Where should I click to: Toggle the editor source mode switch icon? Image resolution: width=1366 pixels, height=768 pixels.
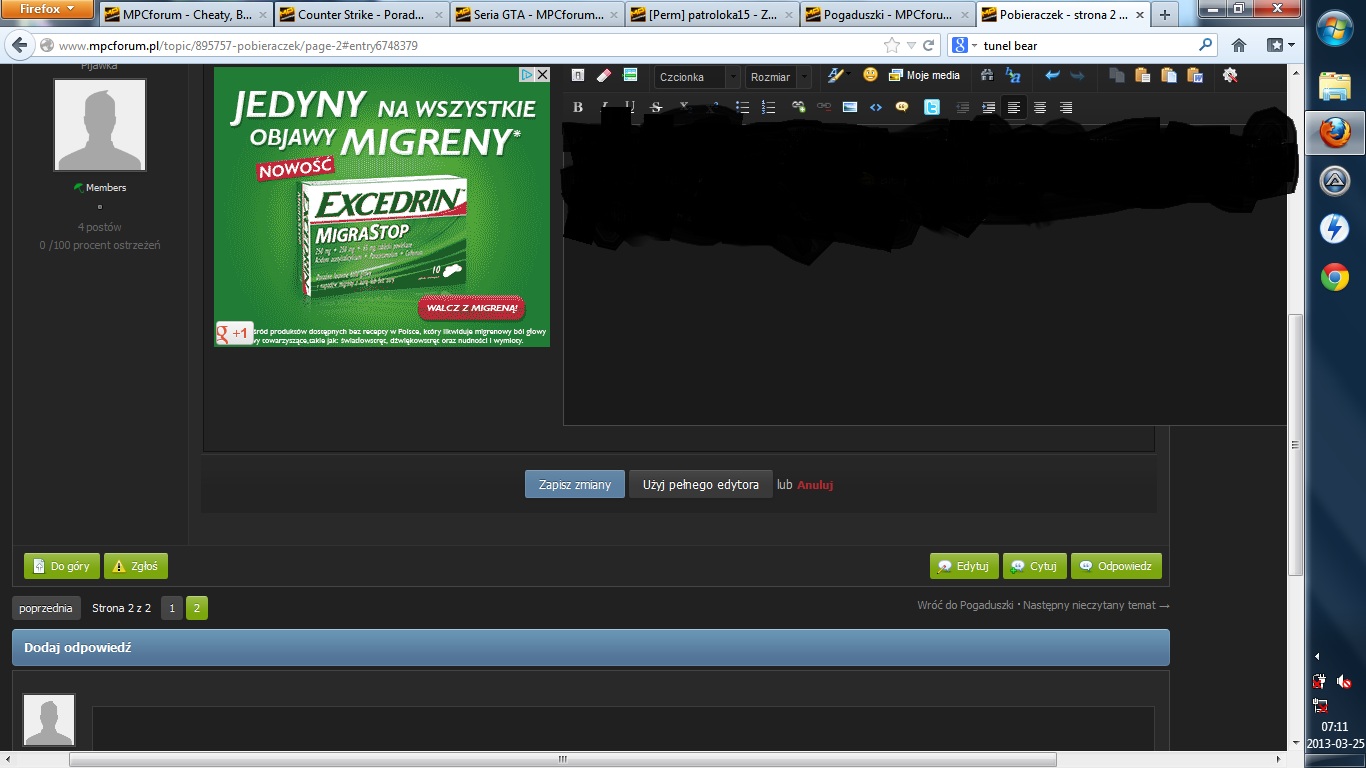578,75
